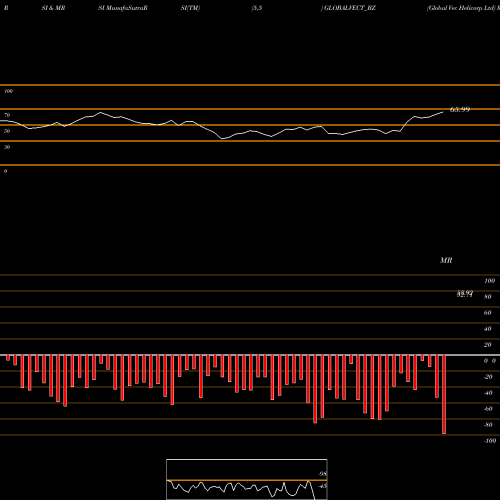The image size is (500, 500).
Task: Click the -45 label in the mini chart
Action: point(322,486)
